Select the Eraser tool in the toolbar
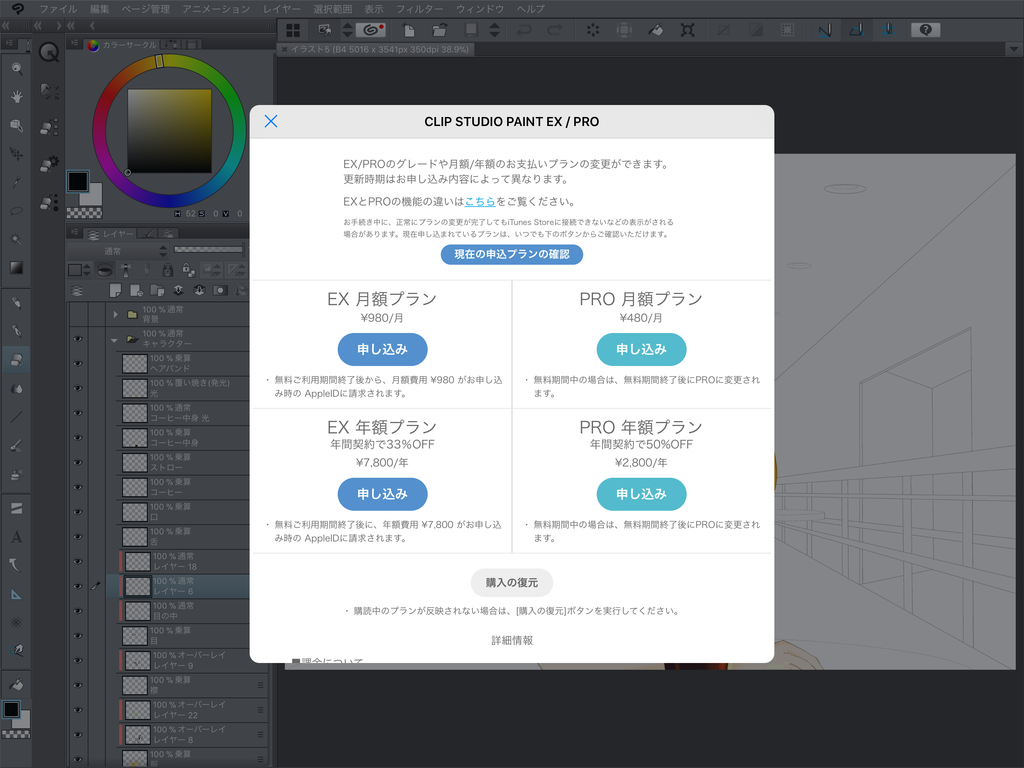 tap(16, 359)
